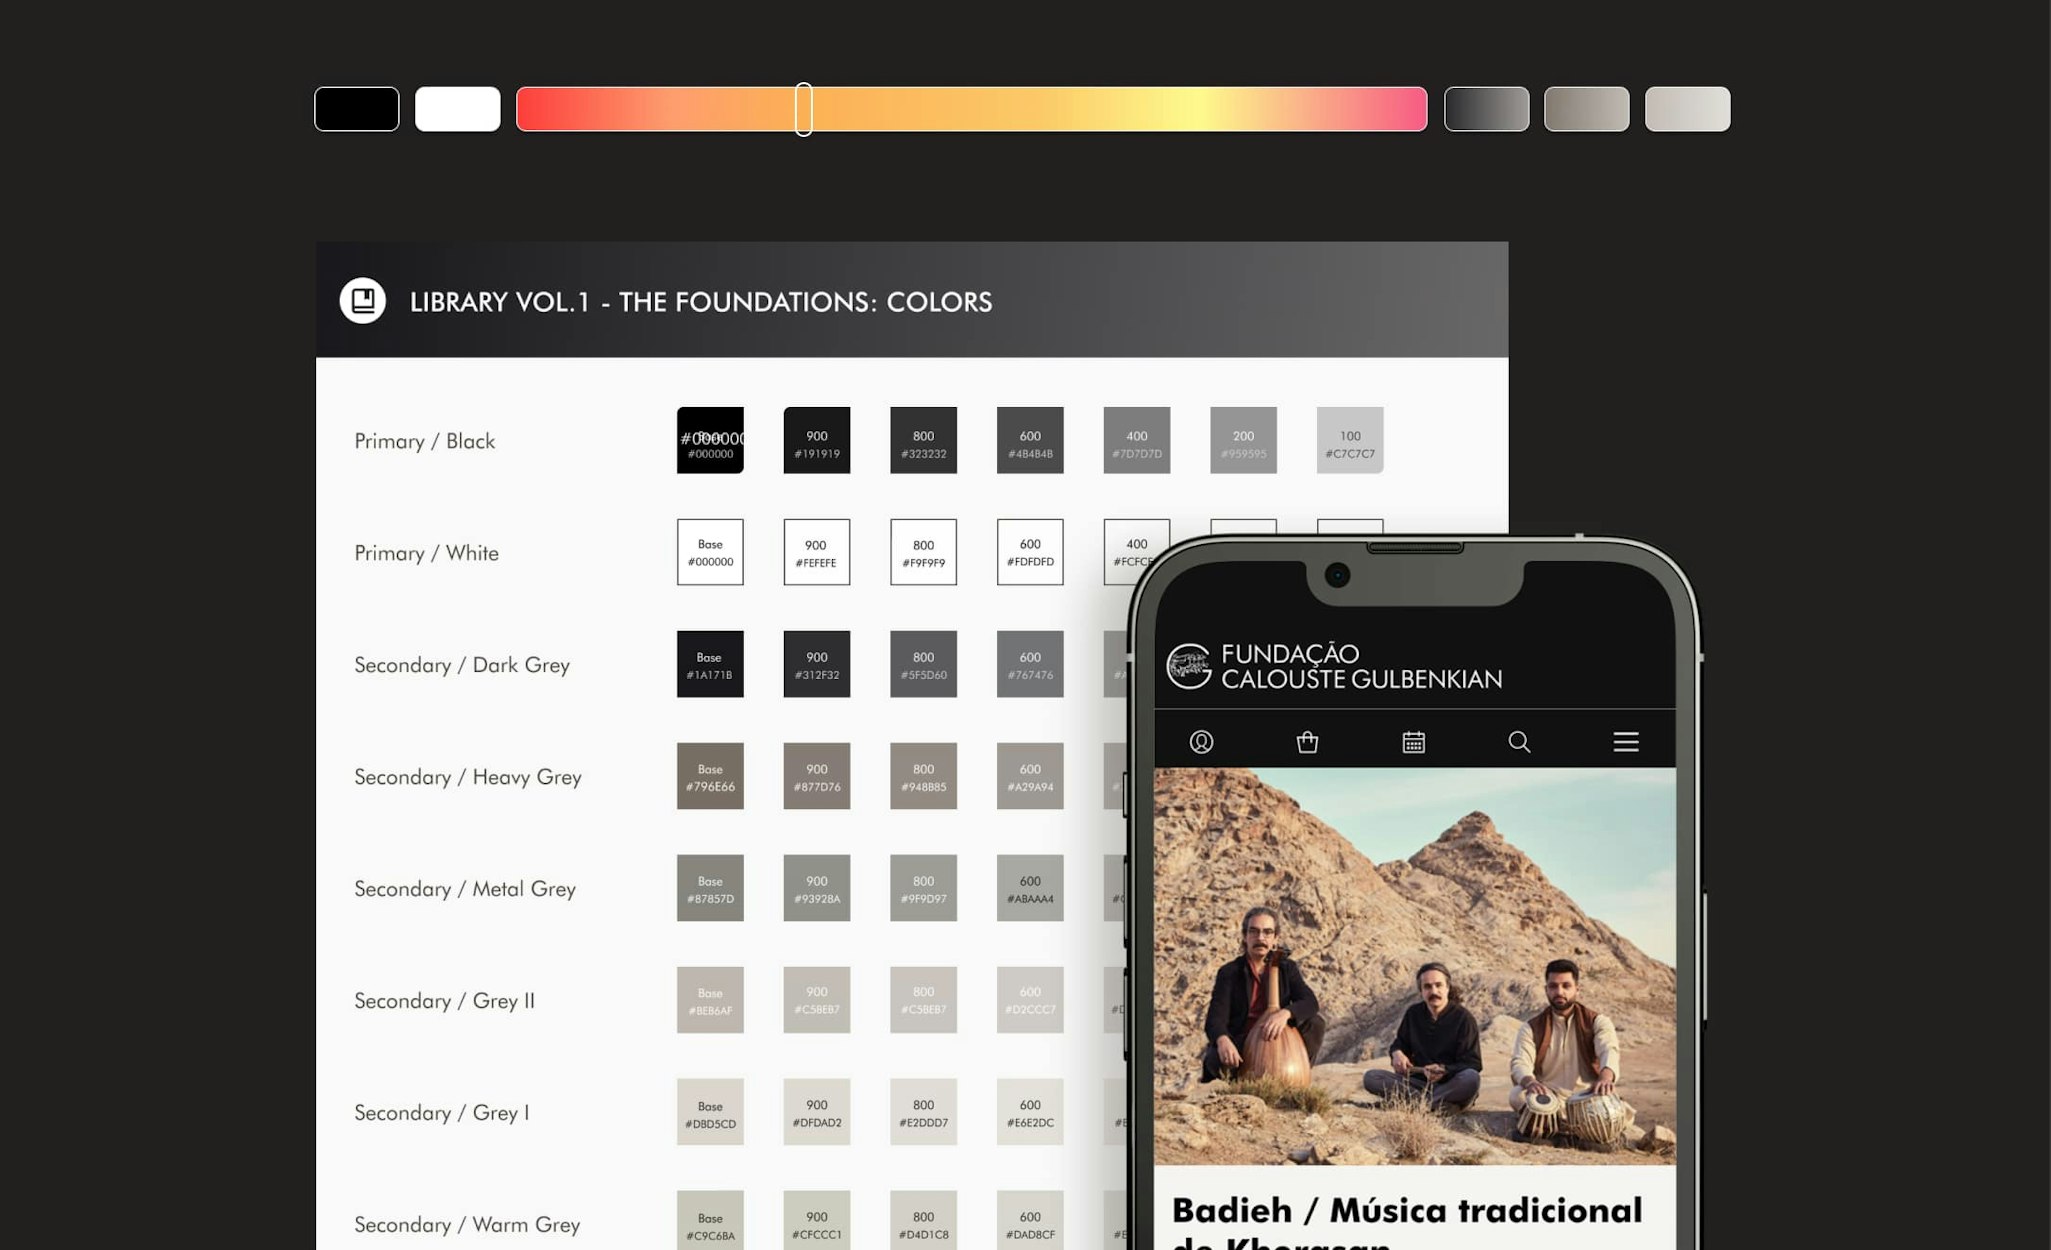Select Metal Grey 800 #9F9D97 swatch

[924, 888]
